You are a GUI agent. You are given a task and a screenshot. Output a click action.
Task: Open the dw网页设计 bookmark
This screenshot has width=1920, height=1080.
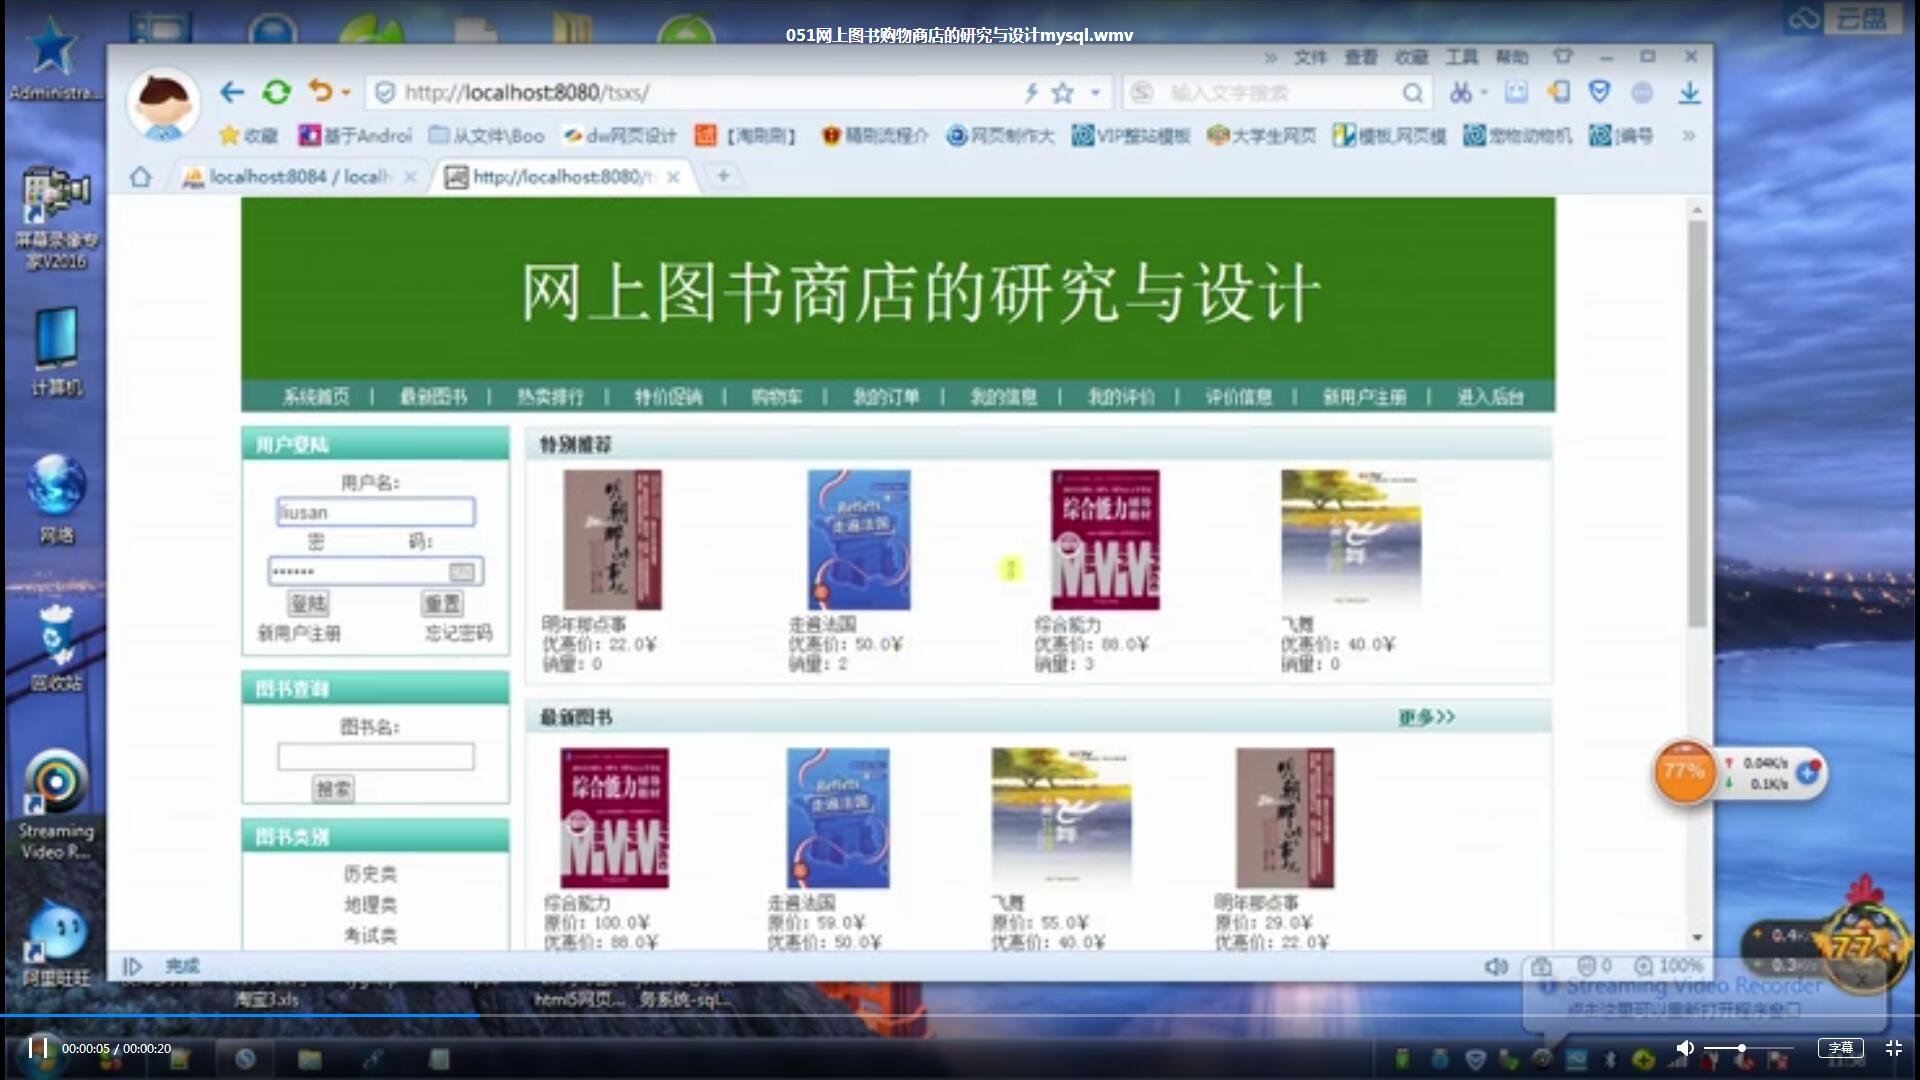[620, 135]
